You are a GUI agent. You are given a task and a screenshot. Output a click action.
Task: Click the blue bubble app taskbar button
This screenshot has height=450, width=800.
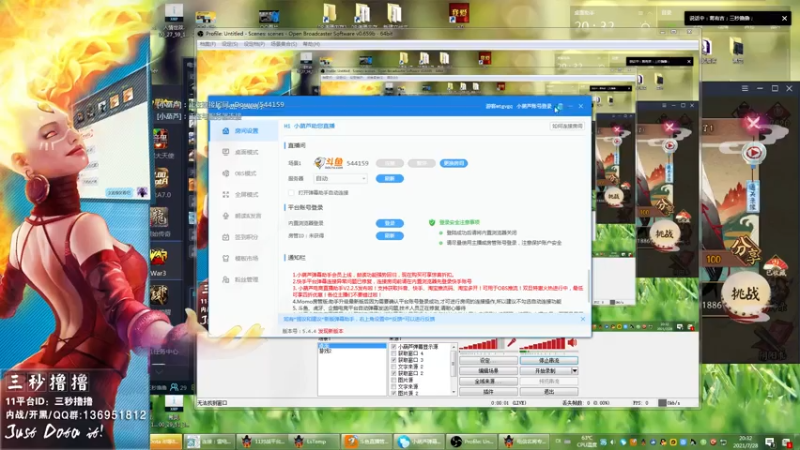coord(419,441)
